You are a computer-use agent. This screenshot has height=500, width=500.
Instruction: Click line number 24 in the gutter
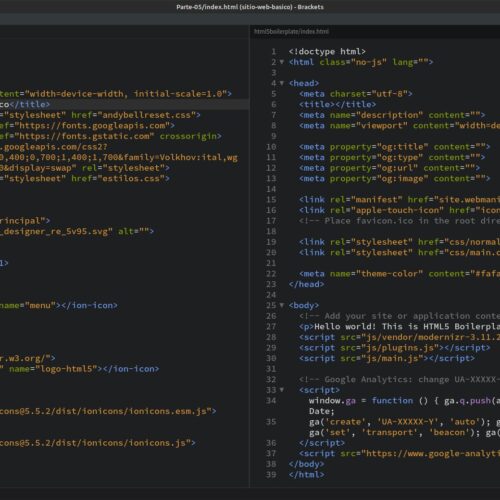pos(271,295)
